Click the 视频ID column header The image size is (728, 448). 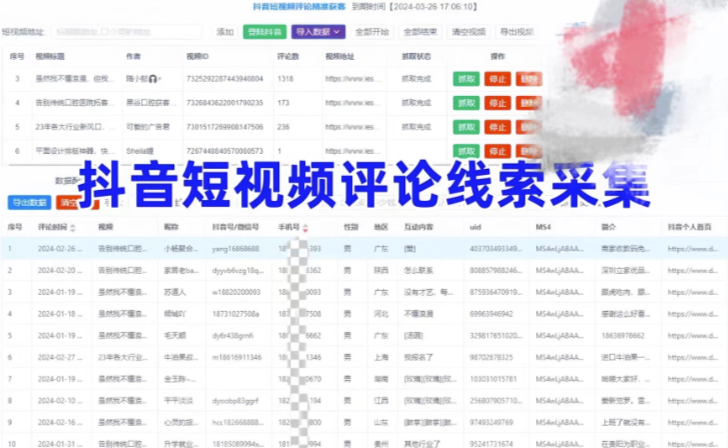point(197,57)
